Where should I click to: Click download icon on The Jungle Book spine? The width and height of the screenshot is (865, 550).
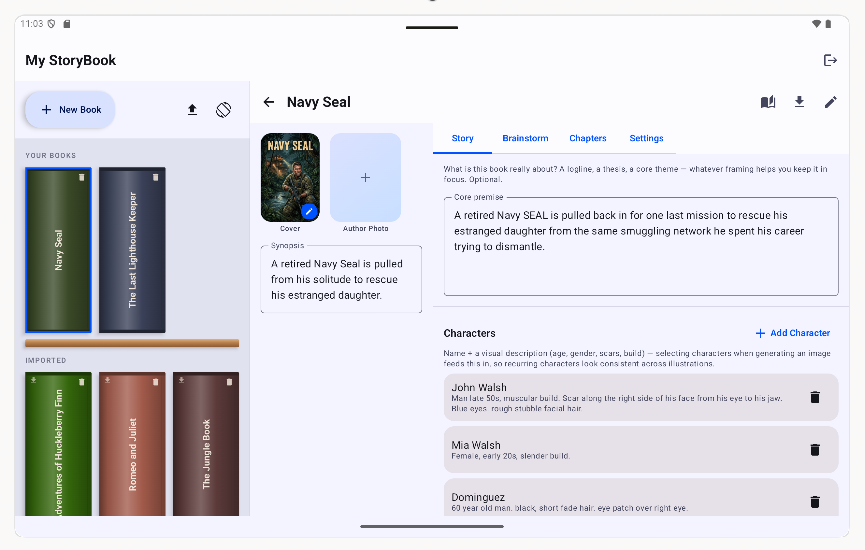[181, 380]
